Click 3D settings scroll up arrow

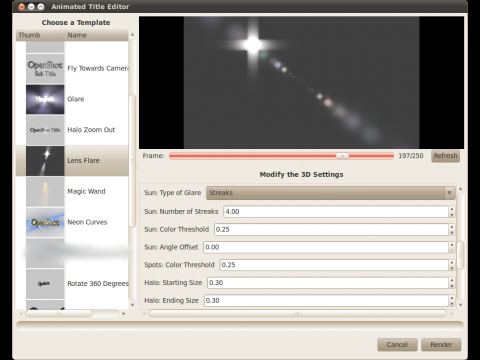(x=460, y=189)
